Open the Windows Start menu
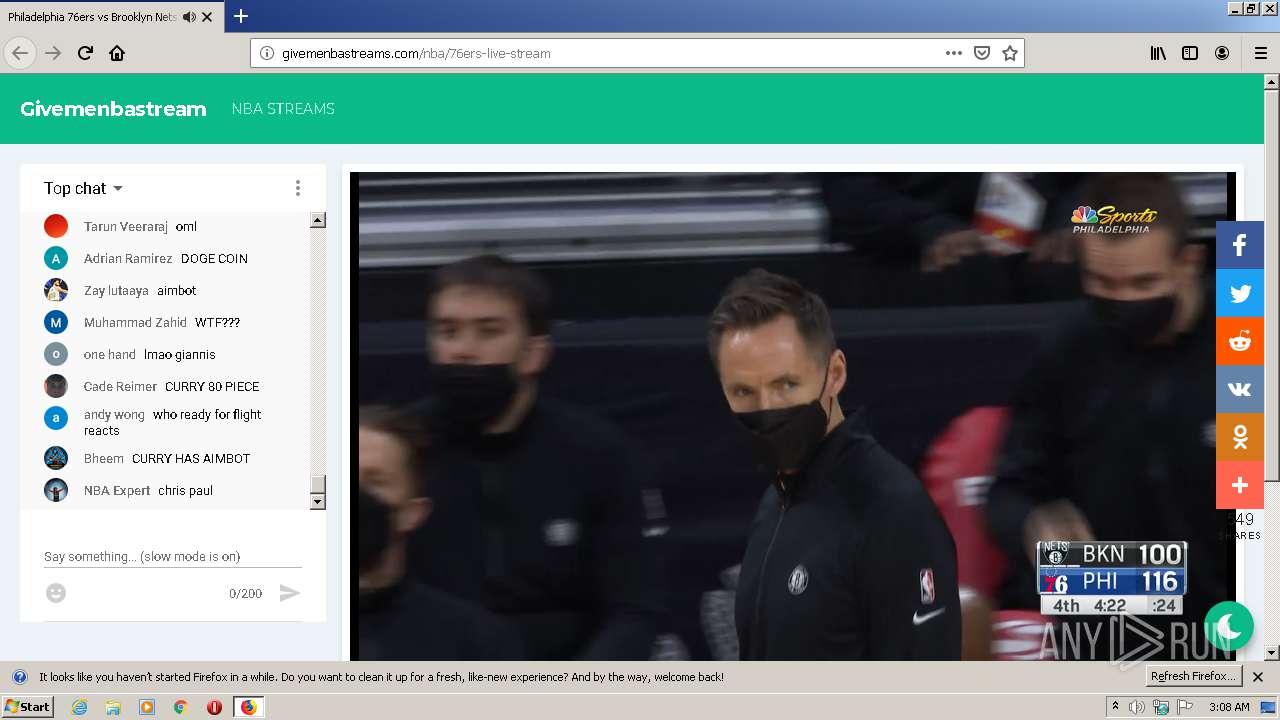The width and height of the screenshot is (1280, 720). pos(28,707)
